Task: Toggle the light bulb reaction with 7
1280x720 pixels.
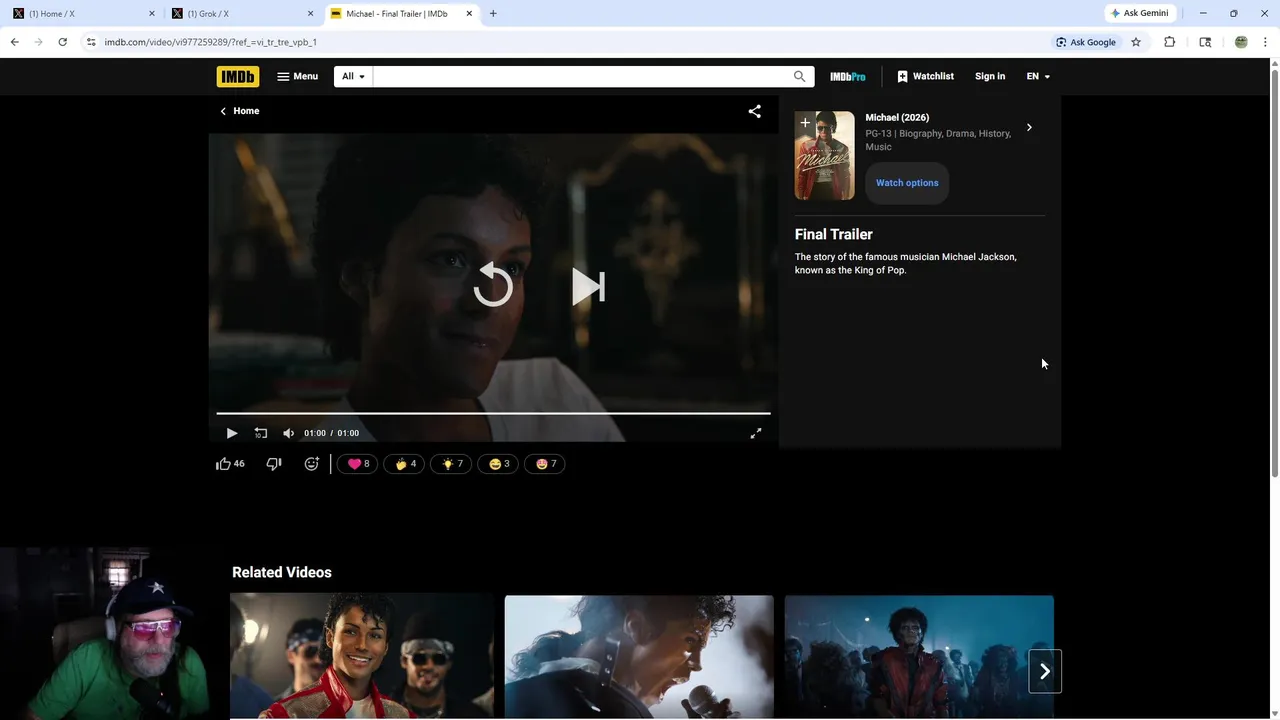Action: [x=451, y=464]
